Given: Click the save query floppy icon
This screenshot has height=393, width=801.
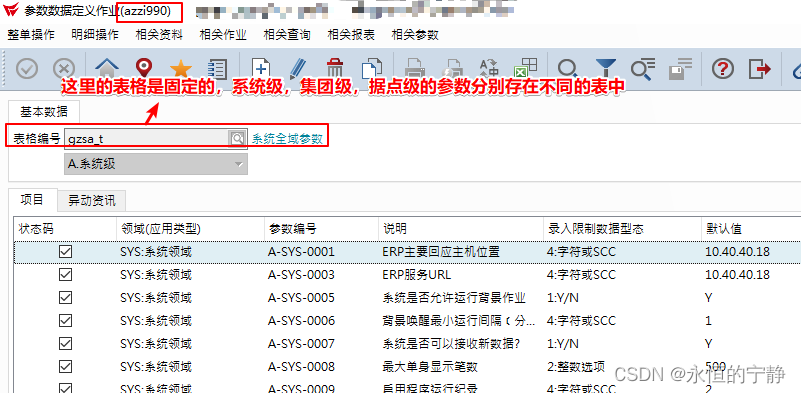Looking at the screenshot, I should click(680, 68).
